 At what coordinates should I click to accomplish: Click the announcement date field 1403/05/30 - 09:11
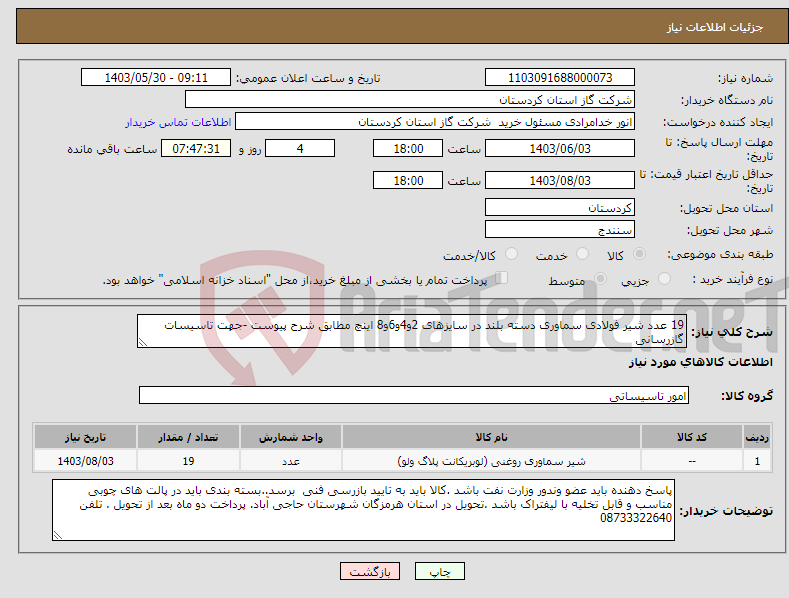[x=155, y=78]
